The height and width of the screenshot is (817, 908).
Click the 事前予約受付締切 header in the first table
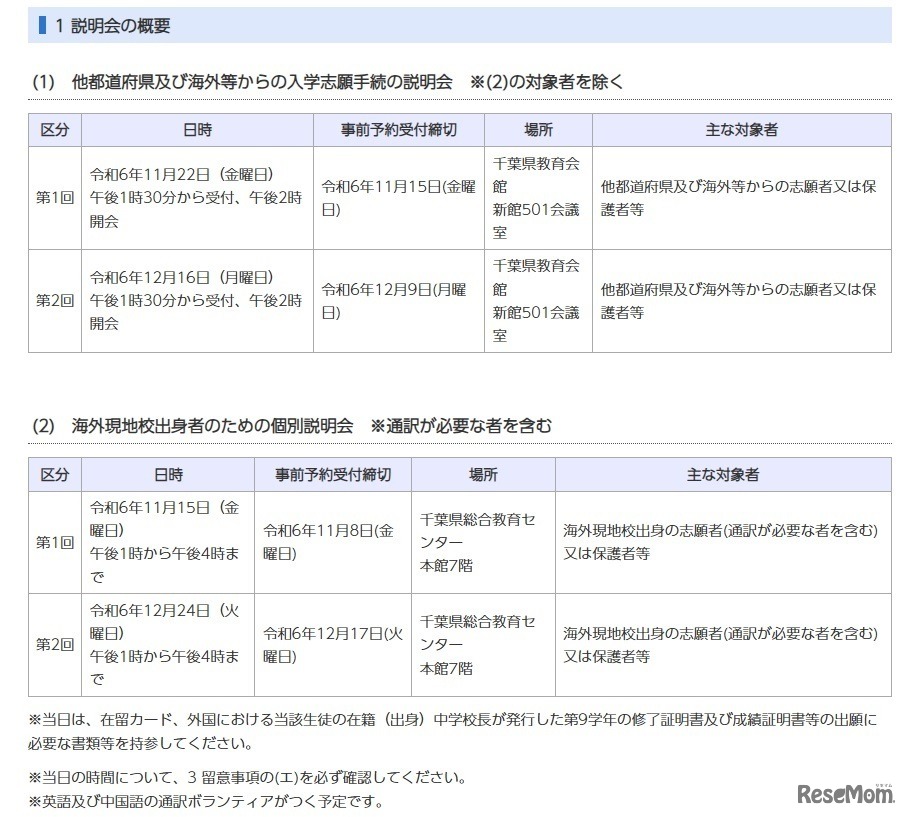pos(398,131)
